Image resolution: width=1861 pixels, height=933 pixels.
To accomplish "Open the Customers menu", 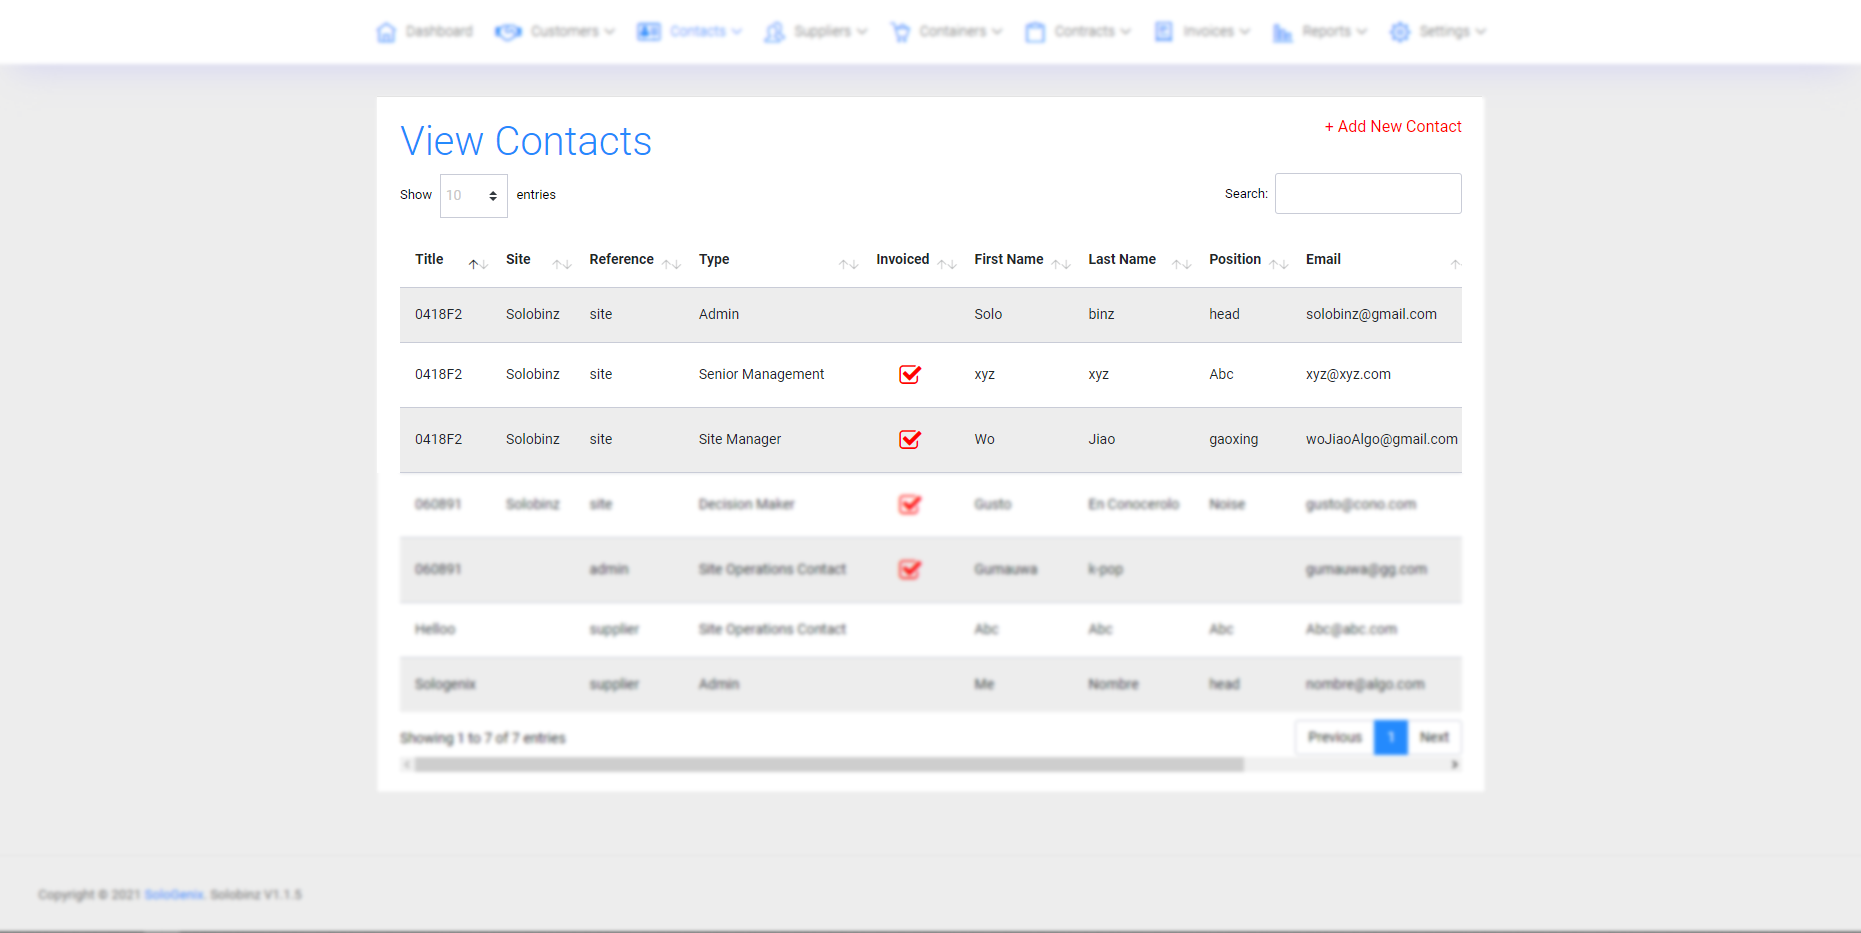I will (x=565, y=32).
